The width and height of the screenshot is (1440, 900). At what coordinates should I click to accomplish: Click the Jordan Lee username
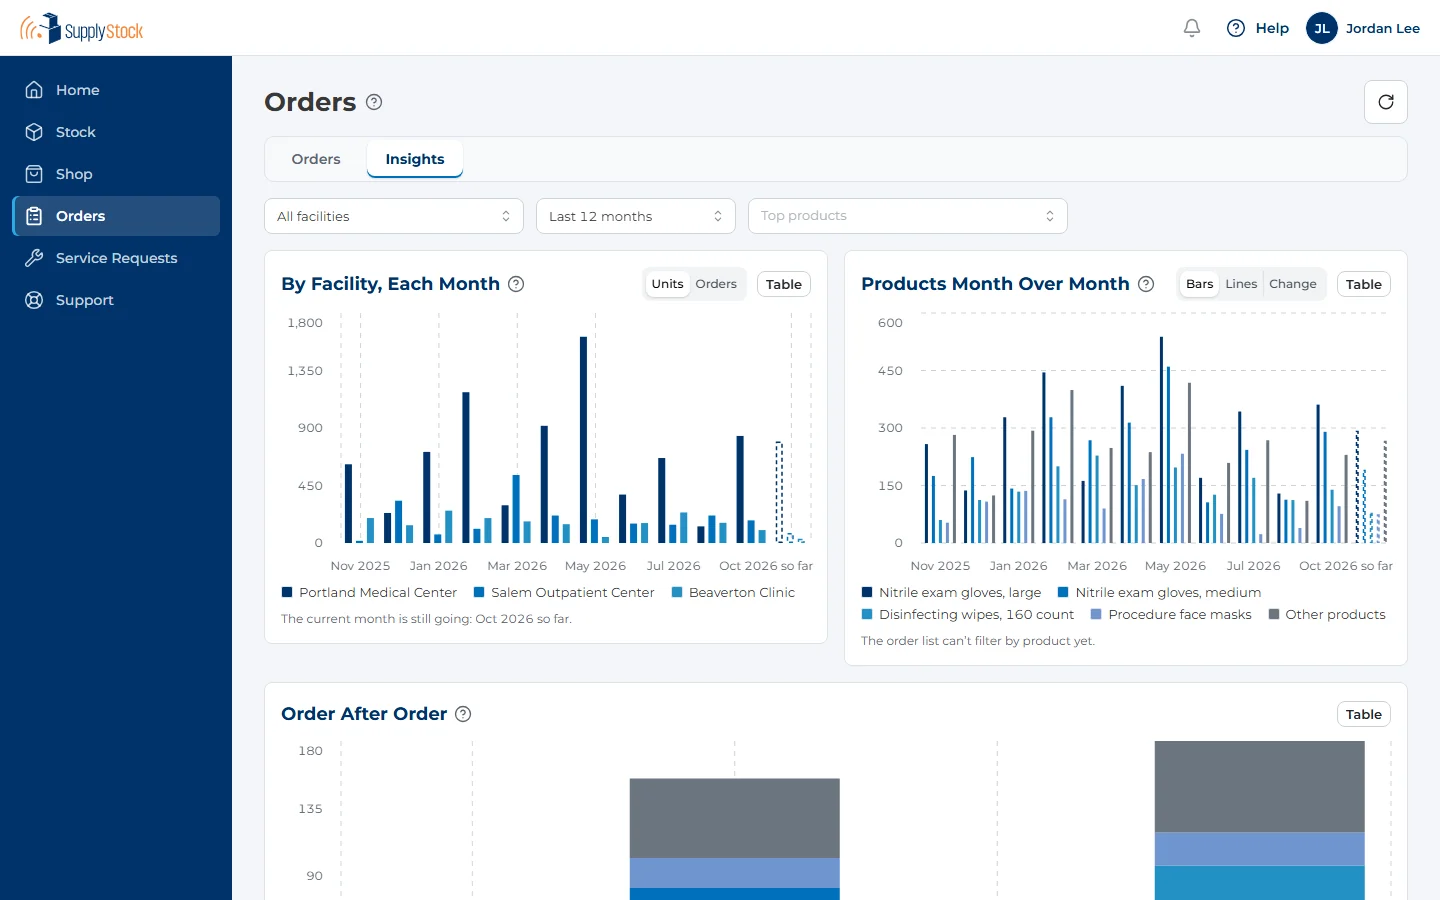(x=1383, y=28)
